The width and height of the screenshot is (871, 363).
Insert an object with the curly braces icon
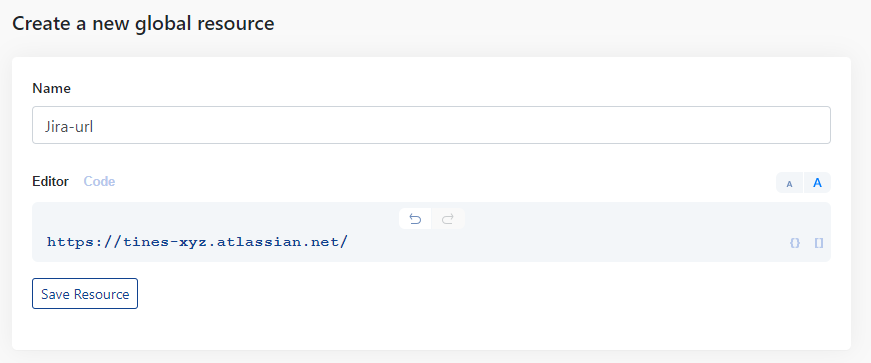[x=795, y=243]
